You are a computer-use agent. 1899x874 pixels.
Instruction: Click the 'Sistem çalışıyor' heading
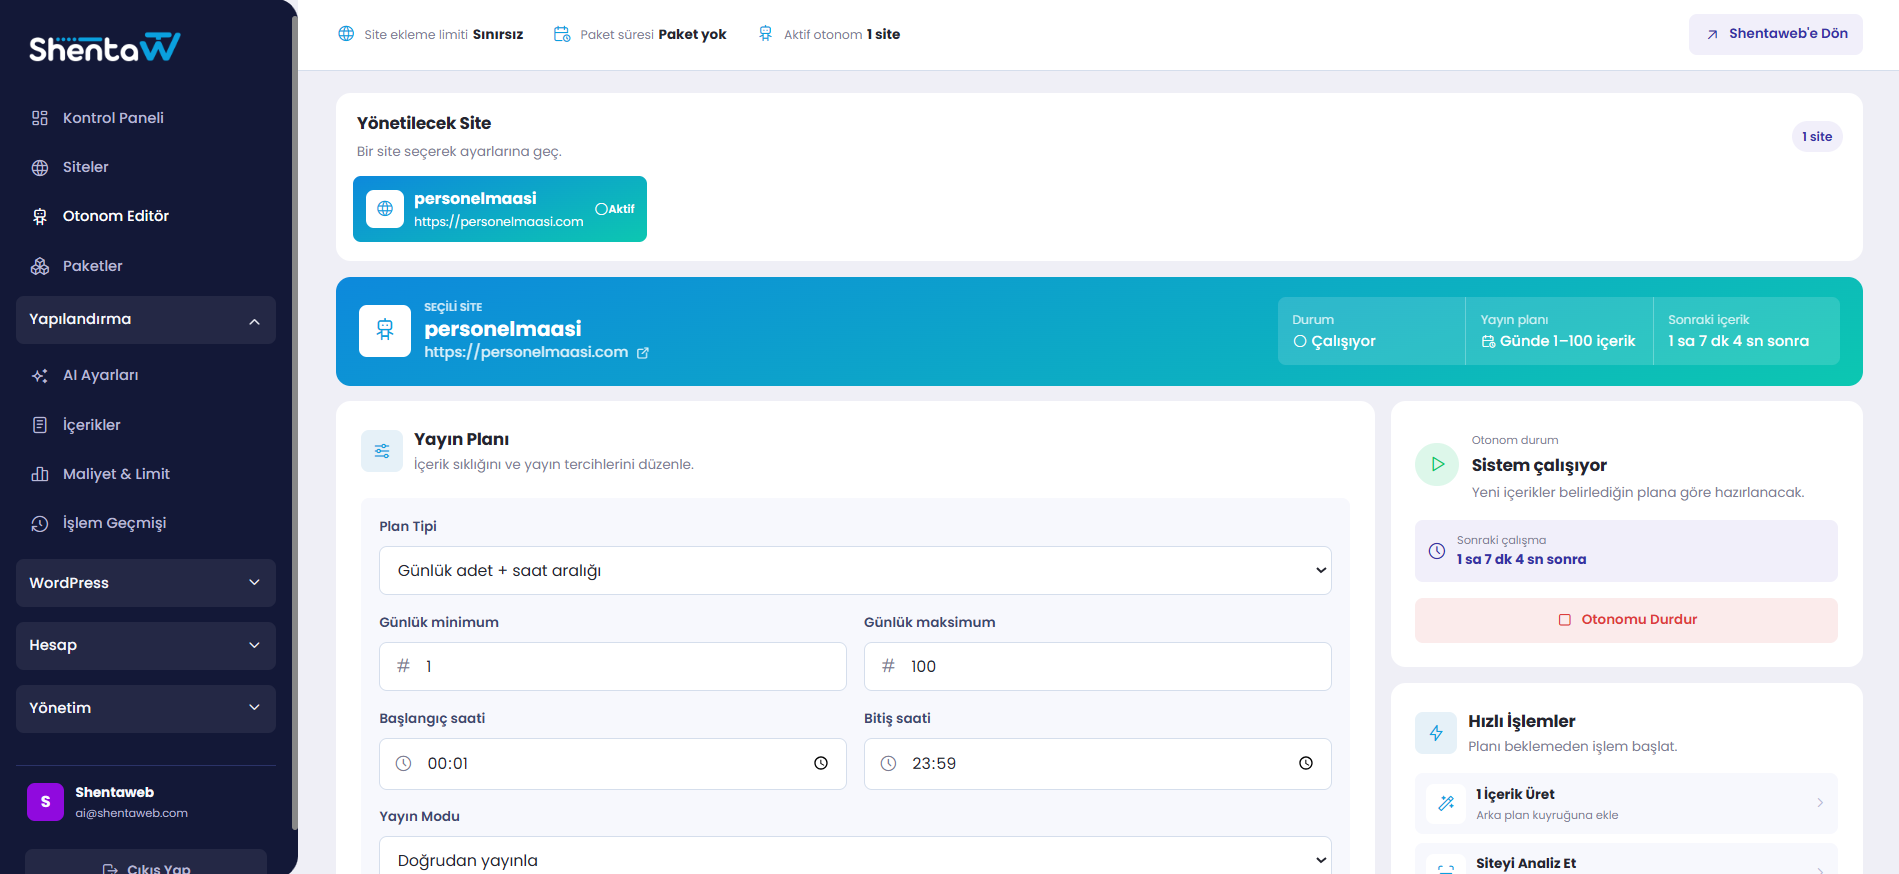1539,465
